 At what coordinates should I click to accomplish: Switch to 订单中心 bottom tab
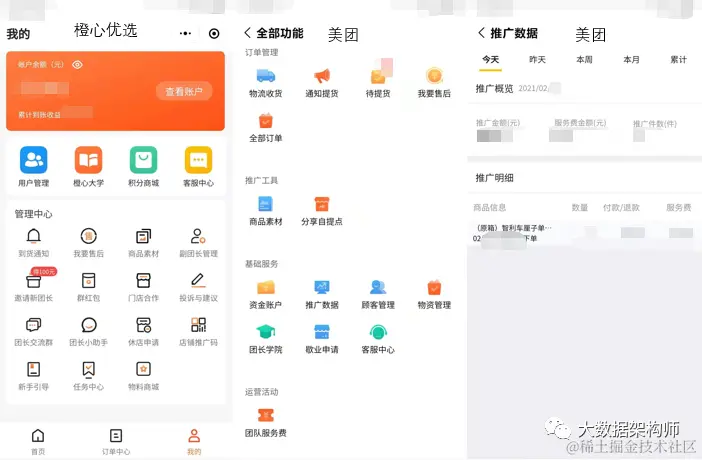click(116, 441)
